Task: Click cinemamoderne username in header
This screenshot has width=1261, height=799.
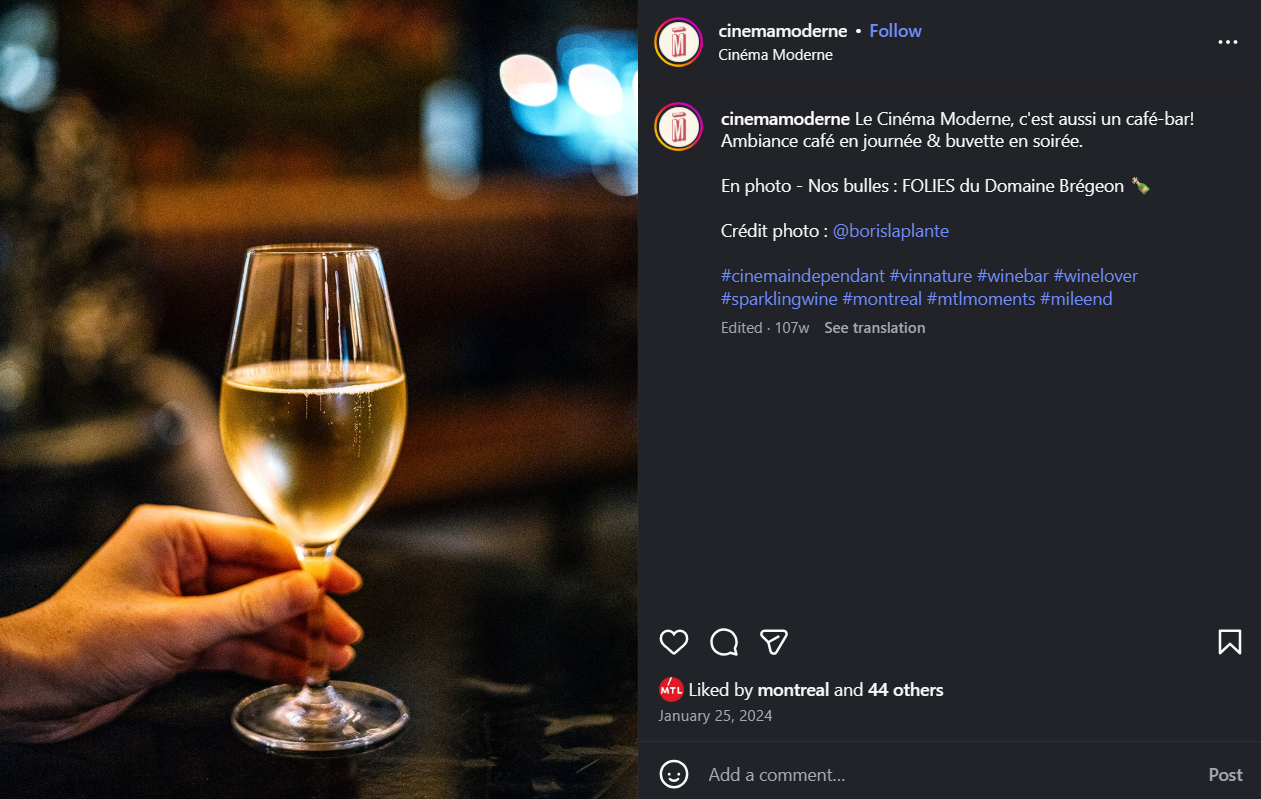Action: (x=782, y=31)
